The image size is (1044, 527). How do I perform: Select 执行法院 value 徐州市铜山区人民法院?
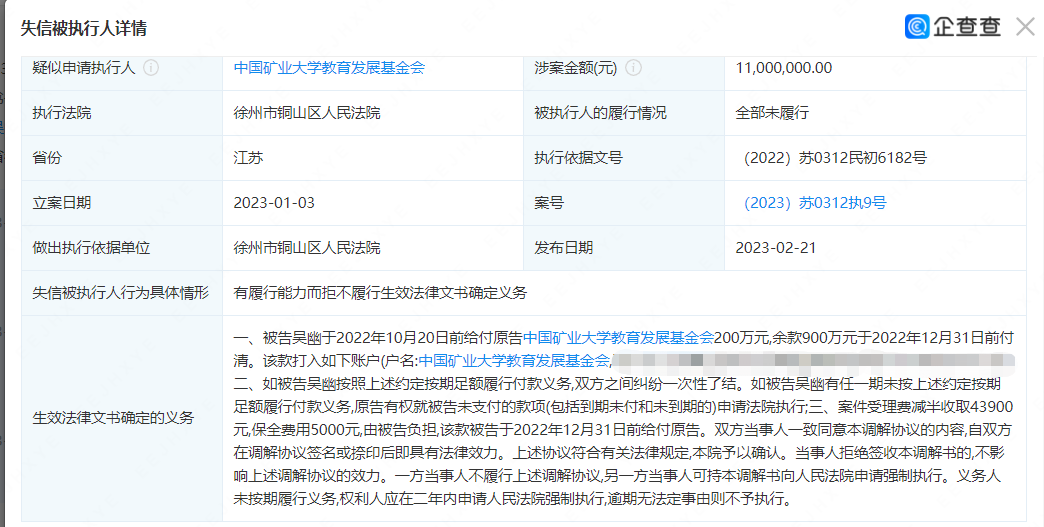click(x=307, y=113)
